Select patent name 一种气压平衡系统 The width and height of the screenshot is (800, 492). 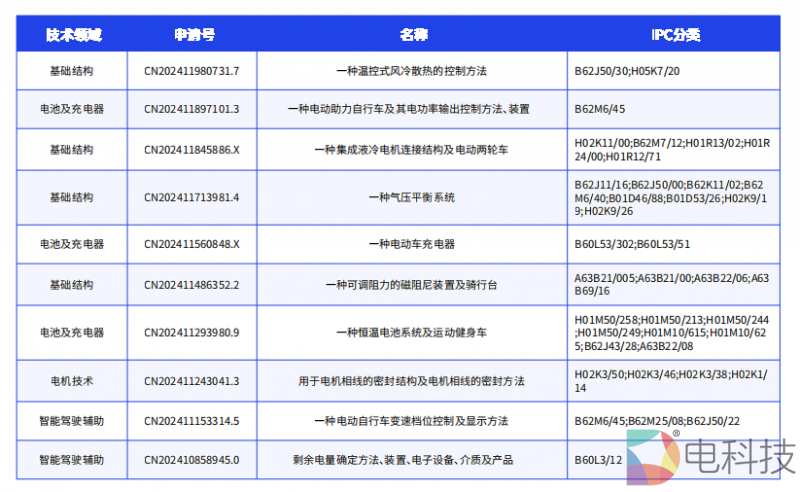(411, 197)
